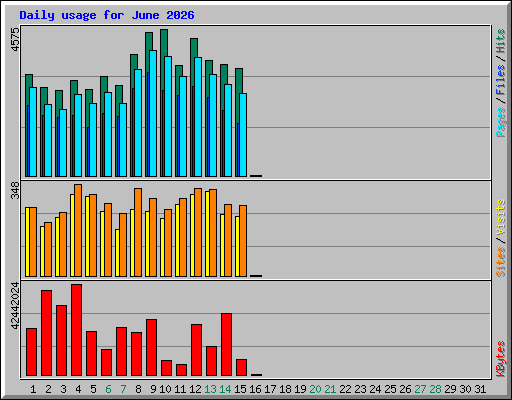The height and width of the screenshot is (400, 512).
Task: Click day 26 on the date axis
Action: pos(405,389)
